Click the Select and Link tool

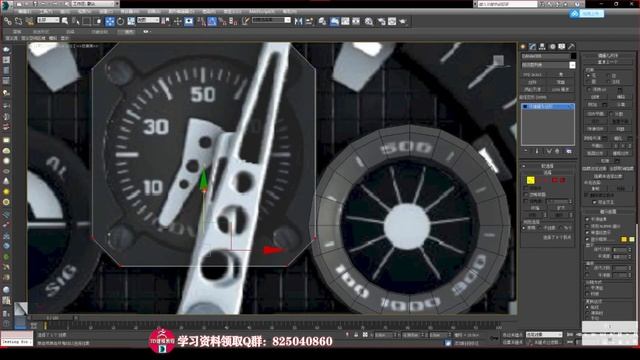click(8, 21)
